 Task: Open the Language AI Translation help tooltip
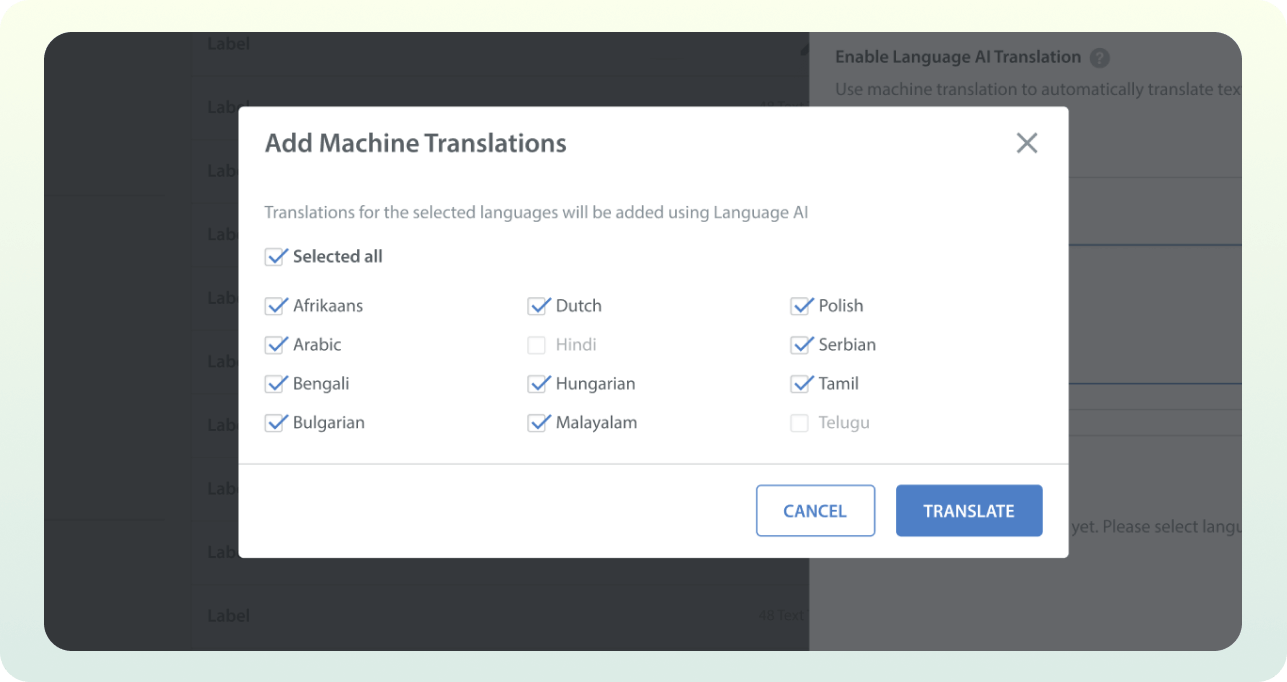click(1099, 57)
